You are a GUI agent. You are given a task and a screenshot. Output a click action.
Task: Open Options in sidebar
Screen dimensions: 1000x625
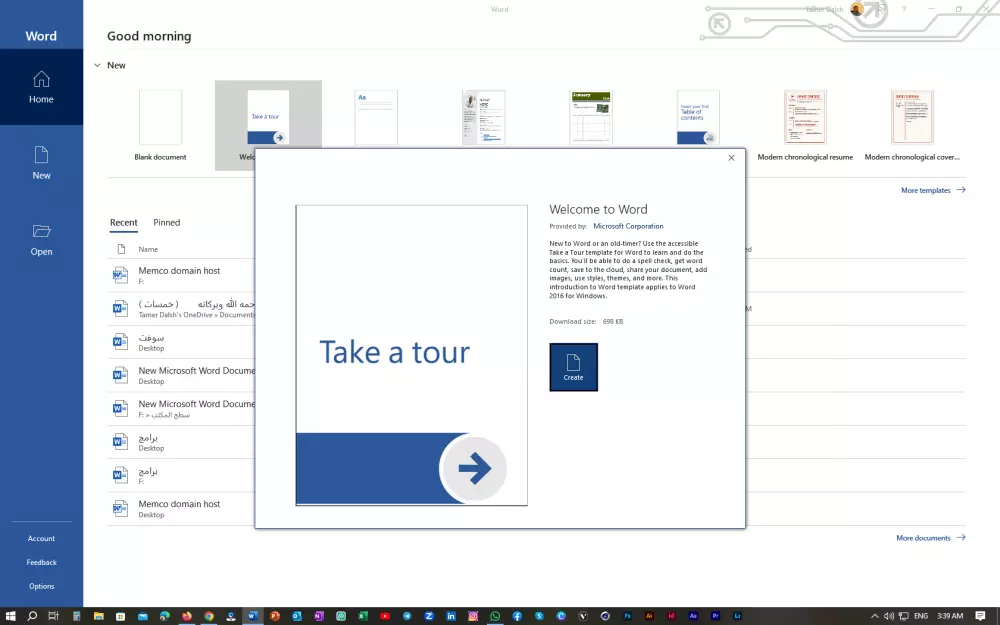pyautogui.click(x=41, y=586)
